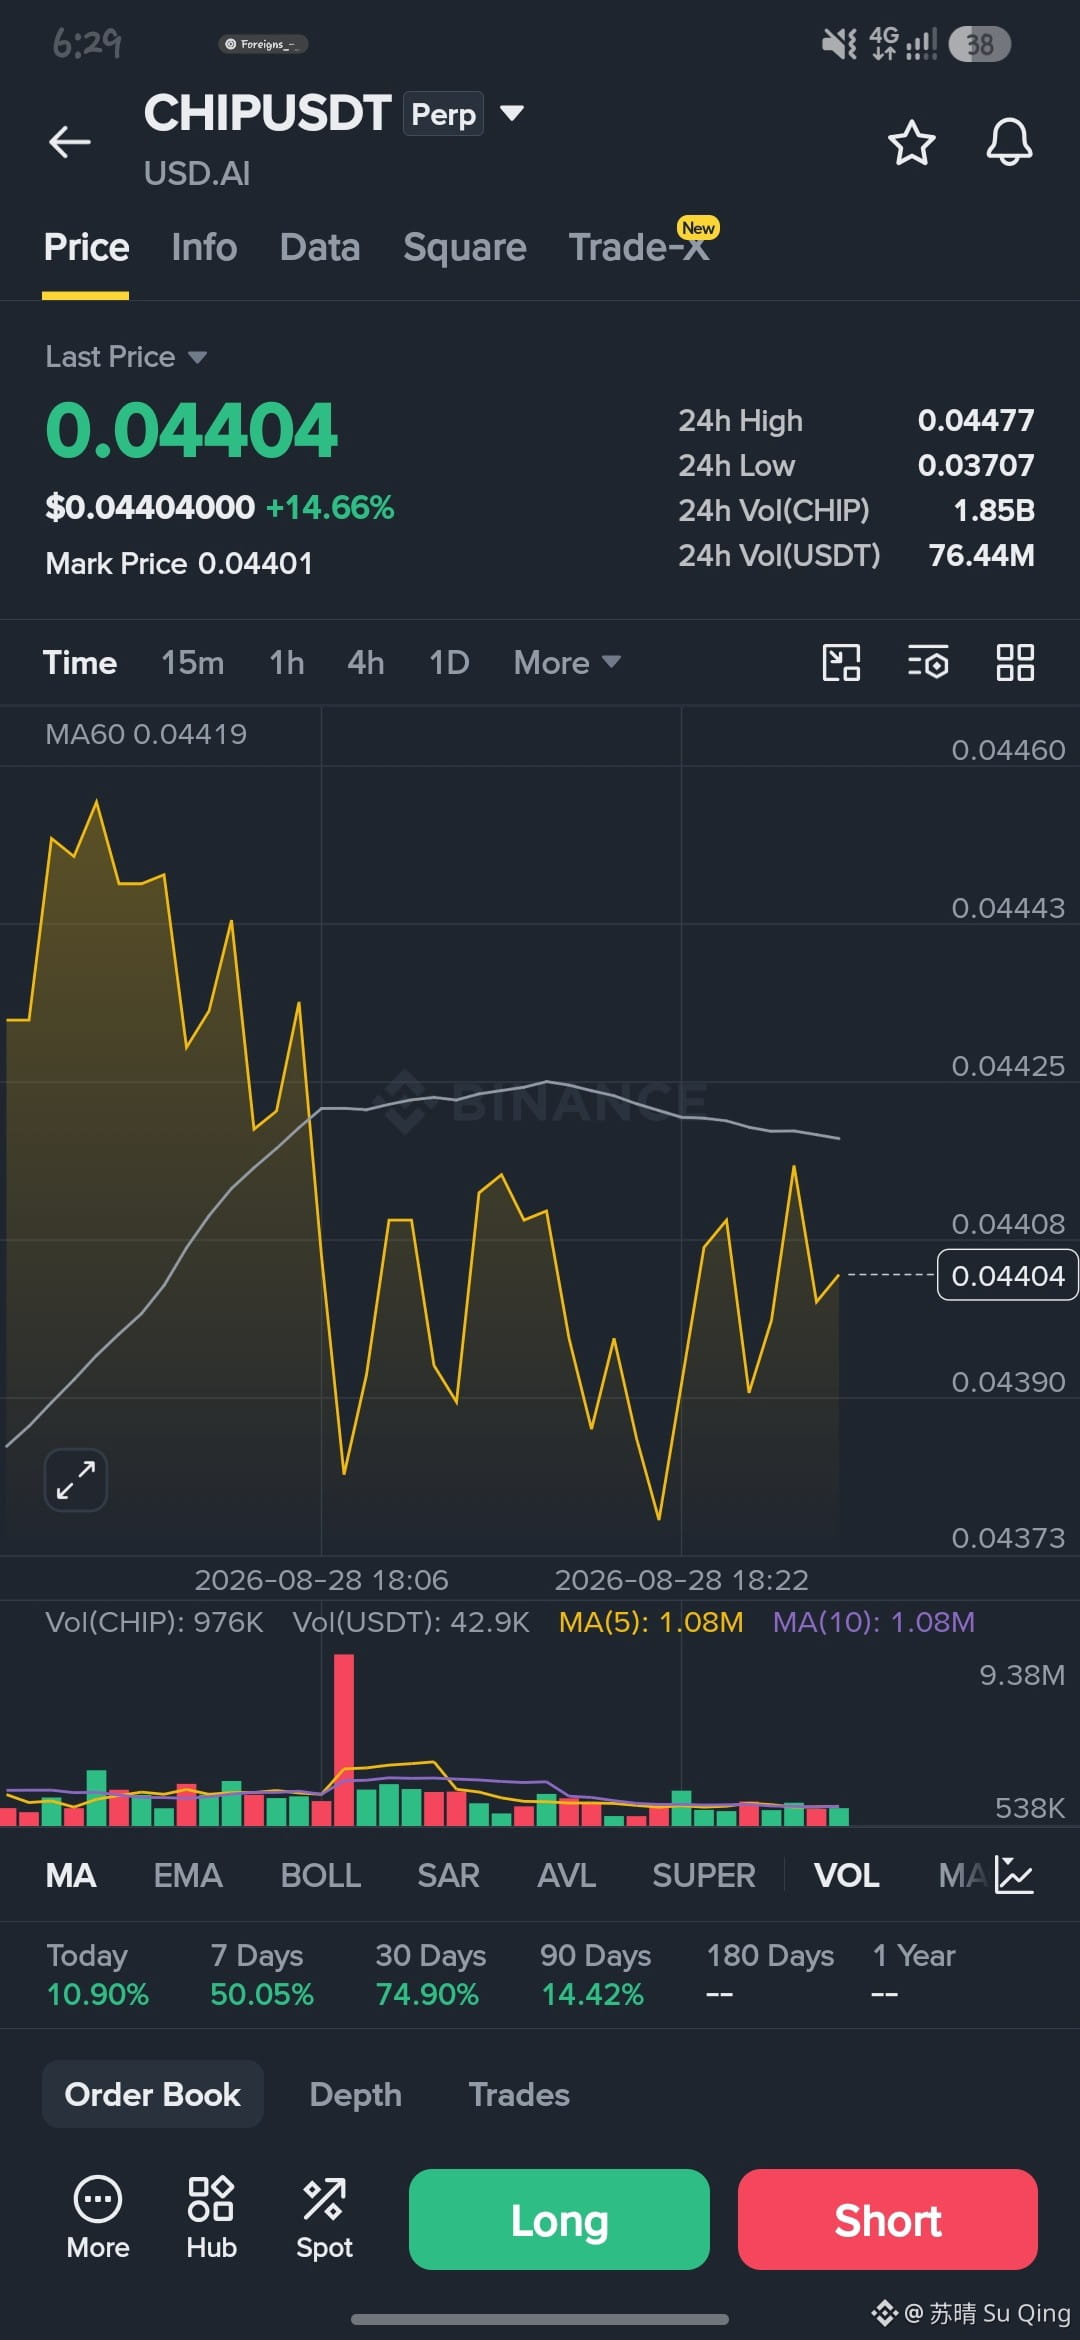The height and width of the screenshot is (2340, 1080).
Task: Select the Time chart interval
Action: pyautogui.click(x=80, y=662)
